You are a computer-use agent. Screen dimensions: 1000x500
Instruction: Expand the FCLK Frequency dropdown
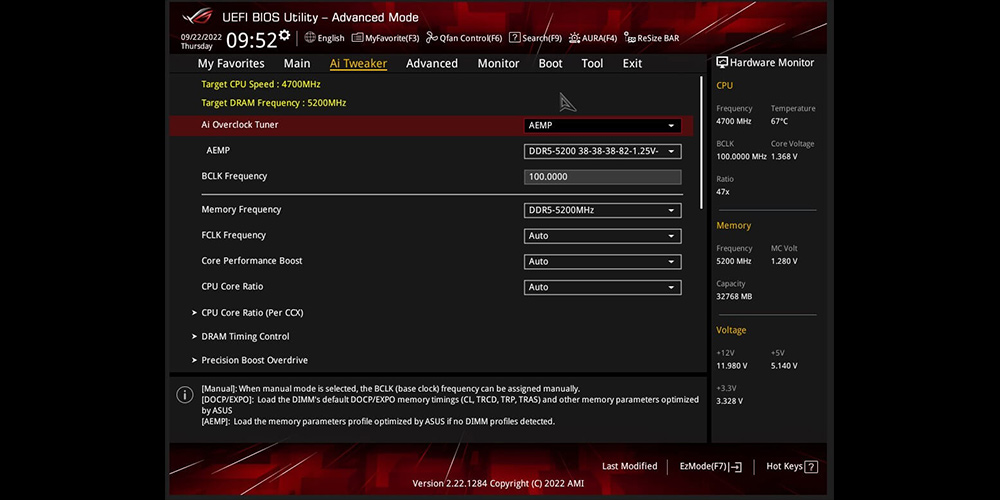[602, 236]
